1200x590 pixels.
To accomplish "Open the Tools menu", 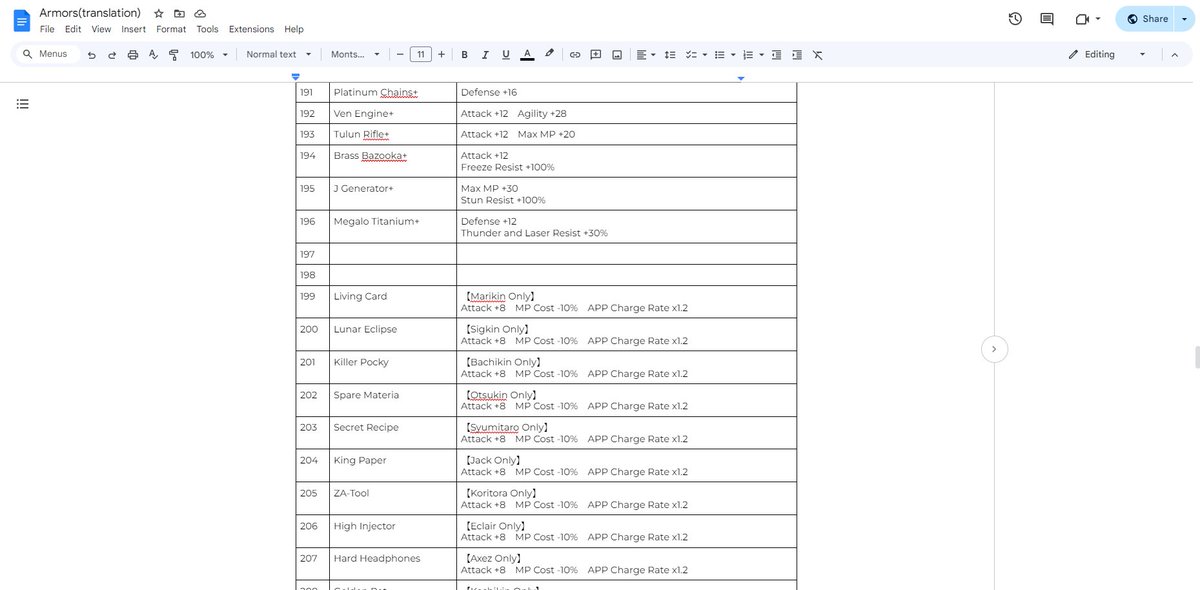I will coord(207,29).
